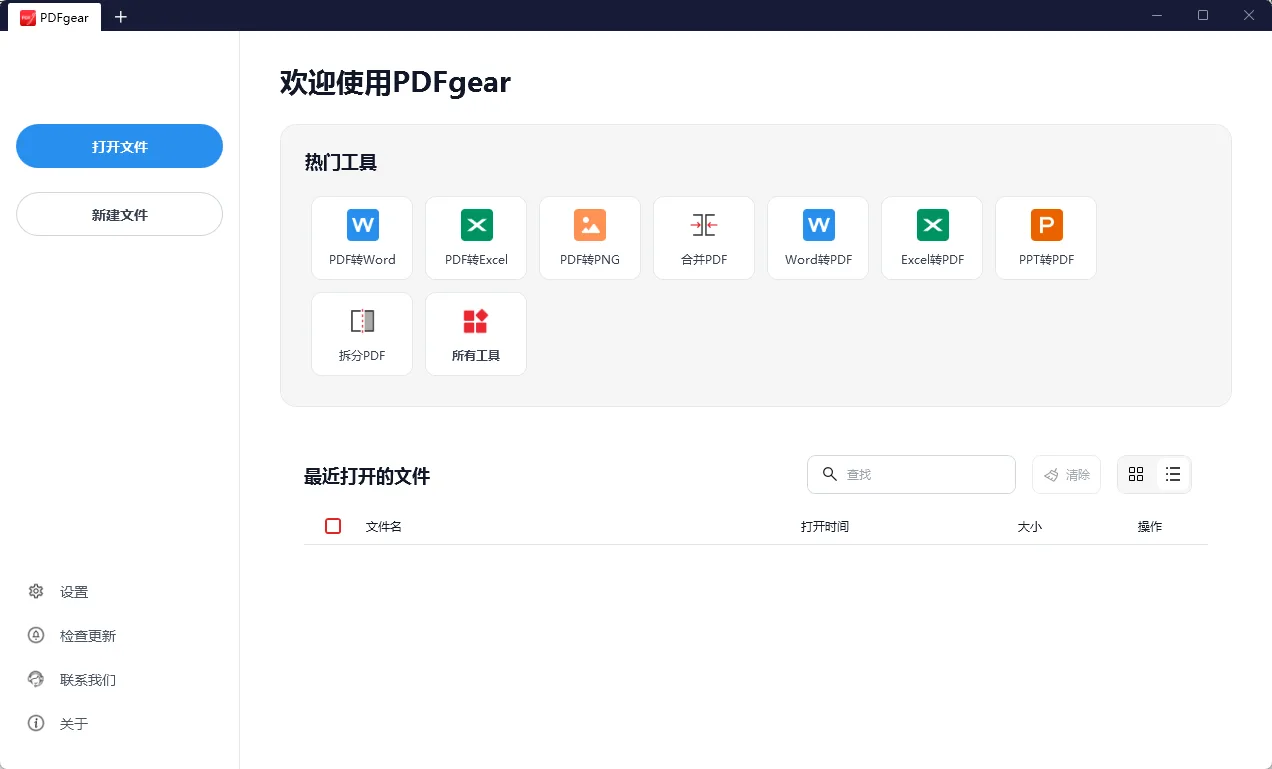Click the 新建文件 button
Viewport: 1272px width, 769px height.
tap(119, 214)
